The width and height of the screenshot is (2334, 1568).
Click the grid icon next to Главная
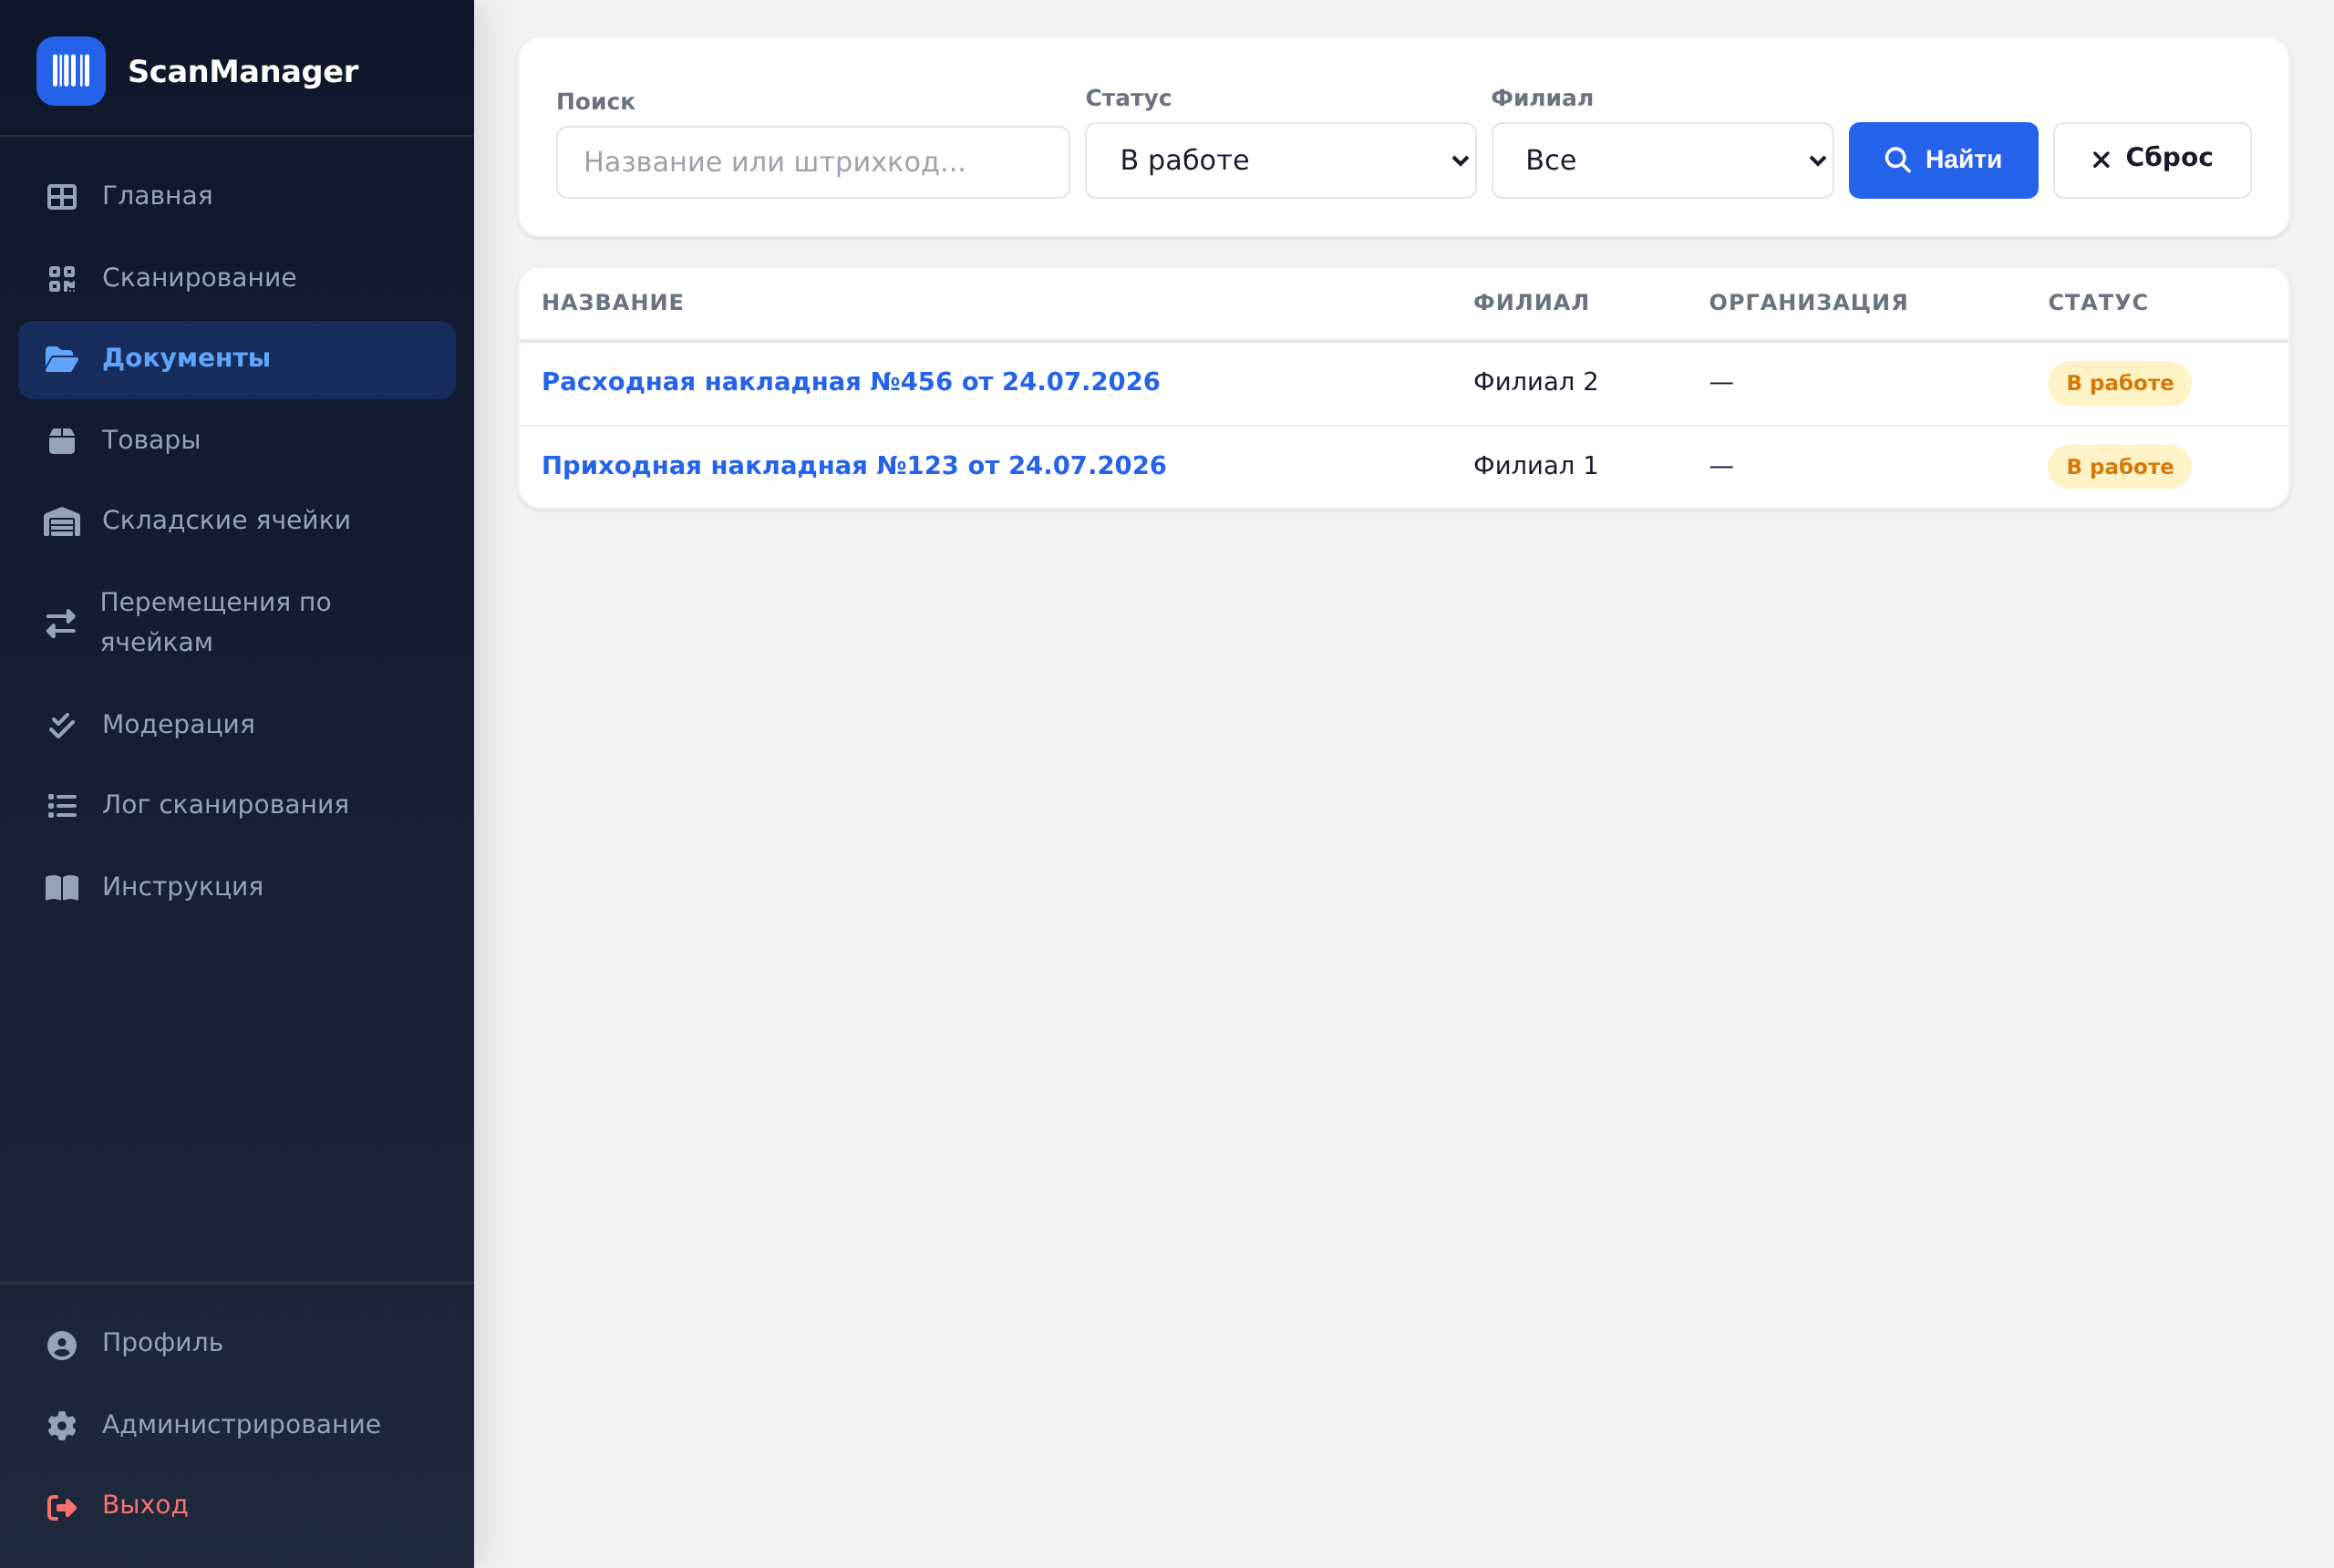(x=62, y=197)
